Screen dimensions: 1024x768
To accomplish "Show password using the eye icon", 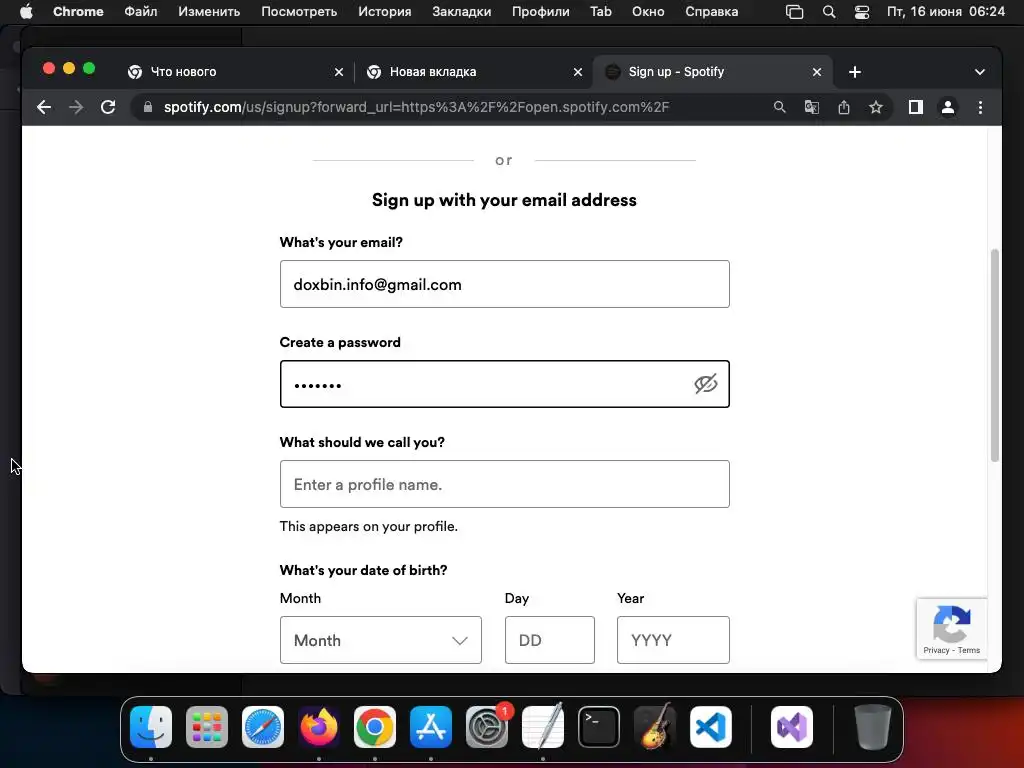I will [705, 384].
